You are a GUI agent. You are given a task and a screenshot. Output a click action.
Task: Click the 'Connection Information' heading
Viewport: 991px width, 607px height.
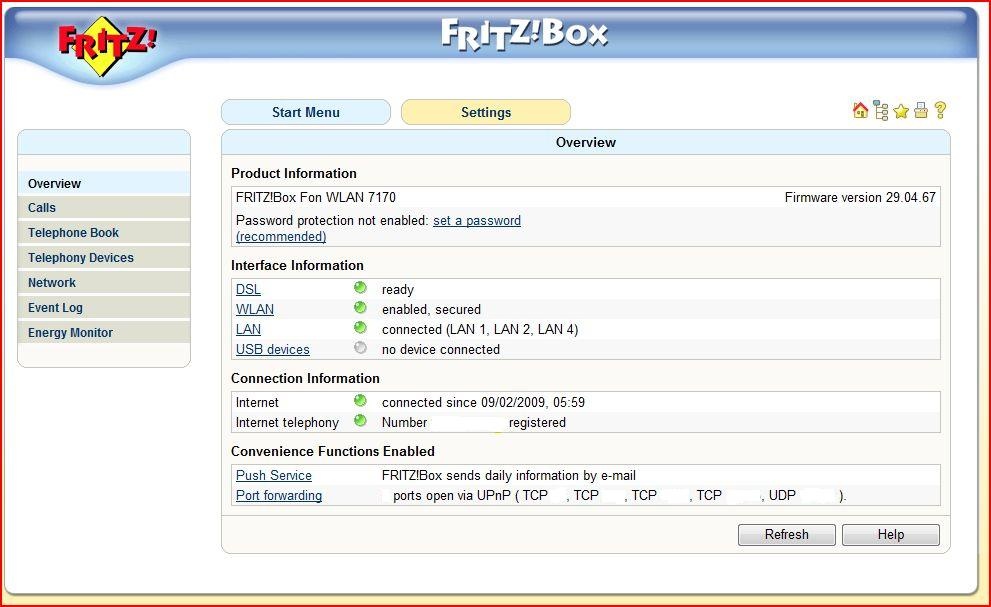(x=305, y=378)
